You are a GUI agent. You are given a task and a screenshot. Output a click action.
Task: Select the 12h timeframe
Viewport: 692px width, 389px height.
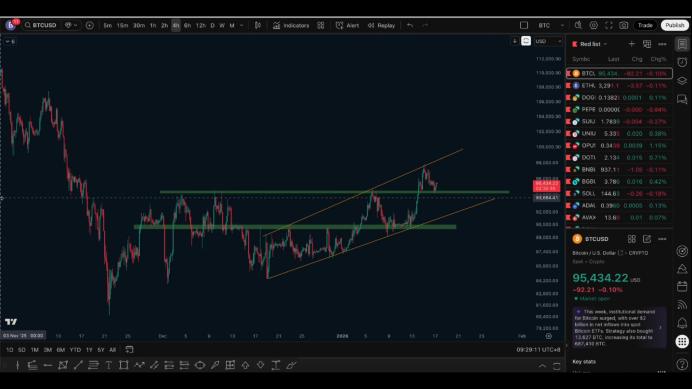point(200,26)
